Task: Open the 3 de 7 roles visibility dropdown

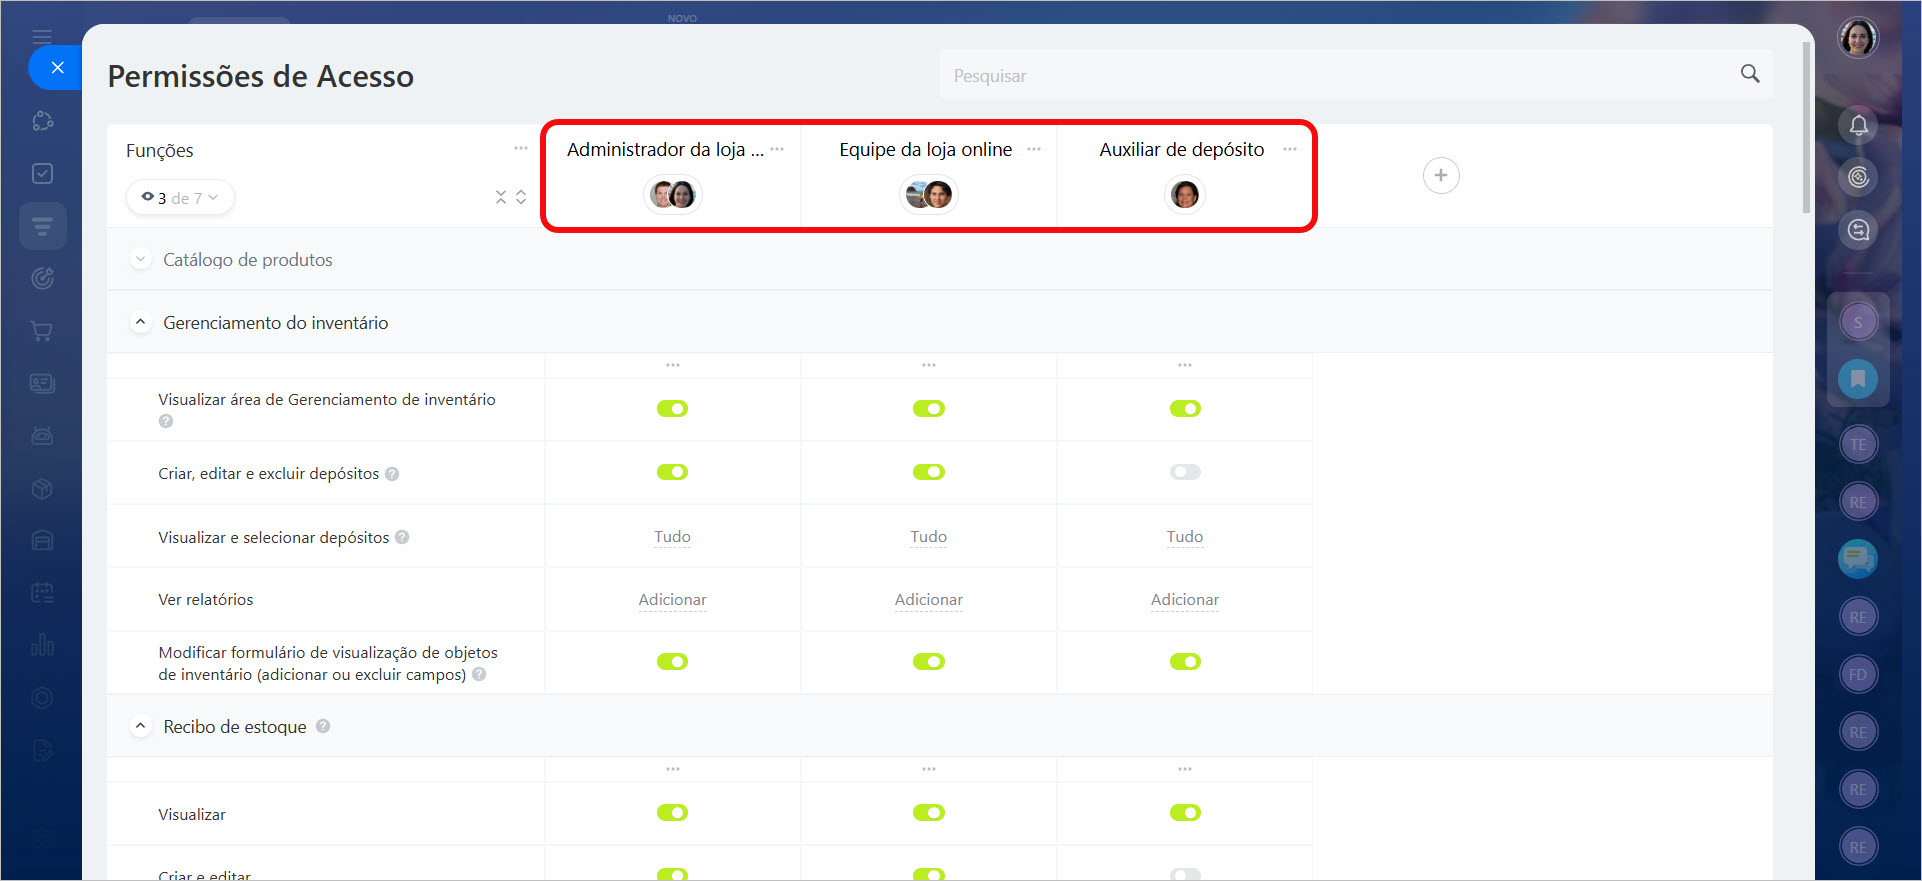Action: (180, 198)
